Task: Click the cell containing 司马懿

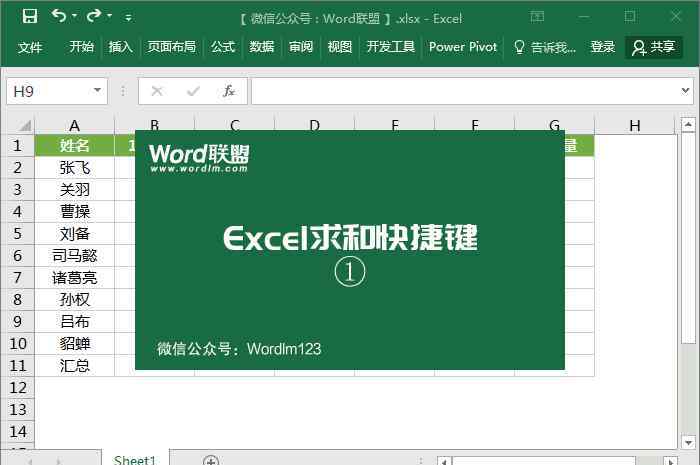Action: pyautogui.click(x=75, y=256)
